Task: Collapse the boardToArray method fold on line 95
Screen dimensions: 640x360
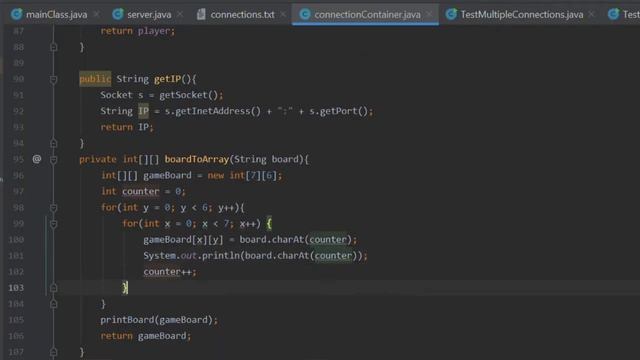Action: [53, 159]
